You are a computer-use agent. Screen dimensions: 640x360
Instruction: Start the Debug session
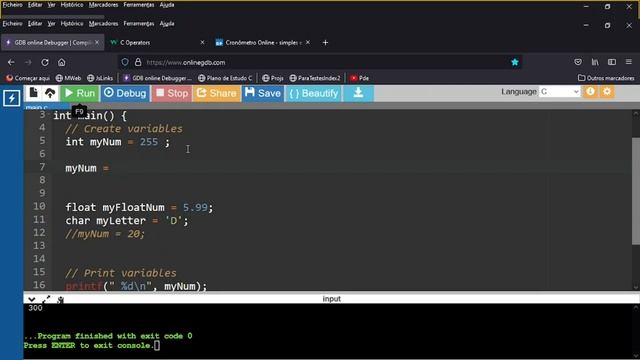[x=125, y=93]
